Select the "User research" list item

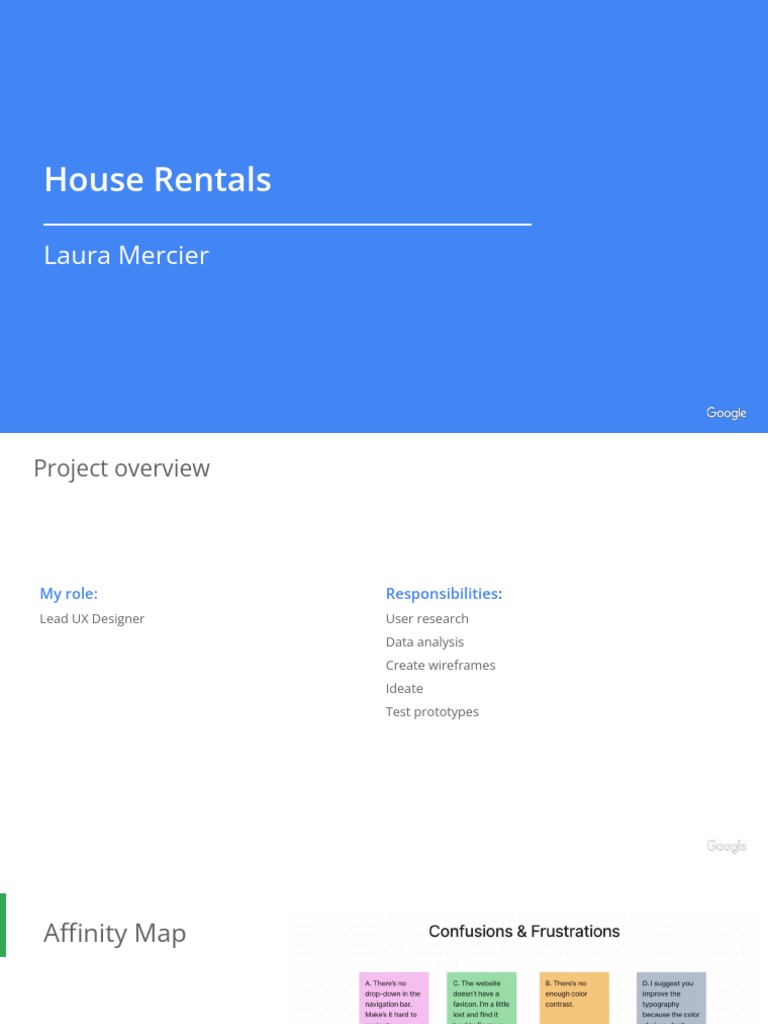click(427, 618)
